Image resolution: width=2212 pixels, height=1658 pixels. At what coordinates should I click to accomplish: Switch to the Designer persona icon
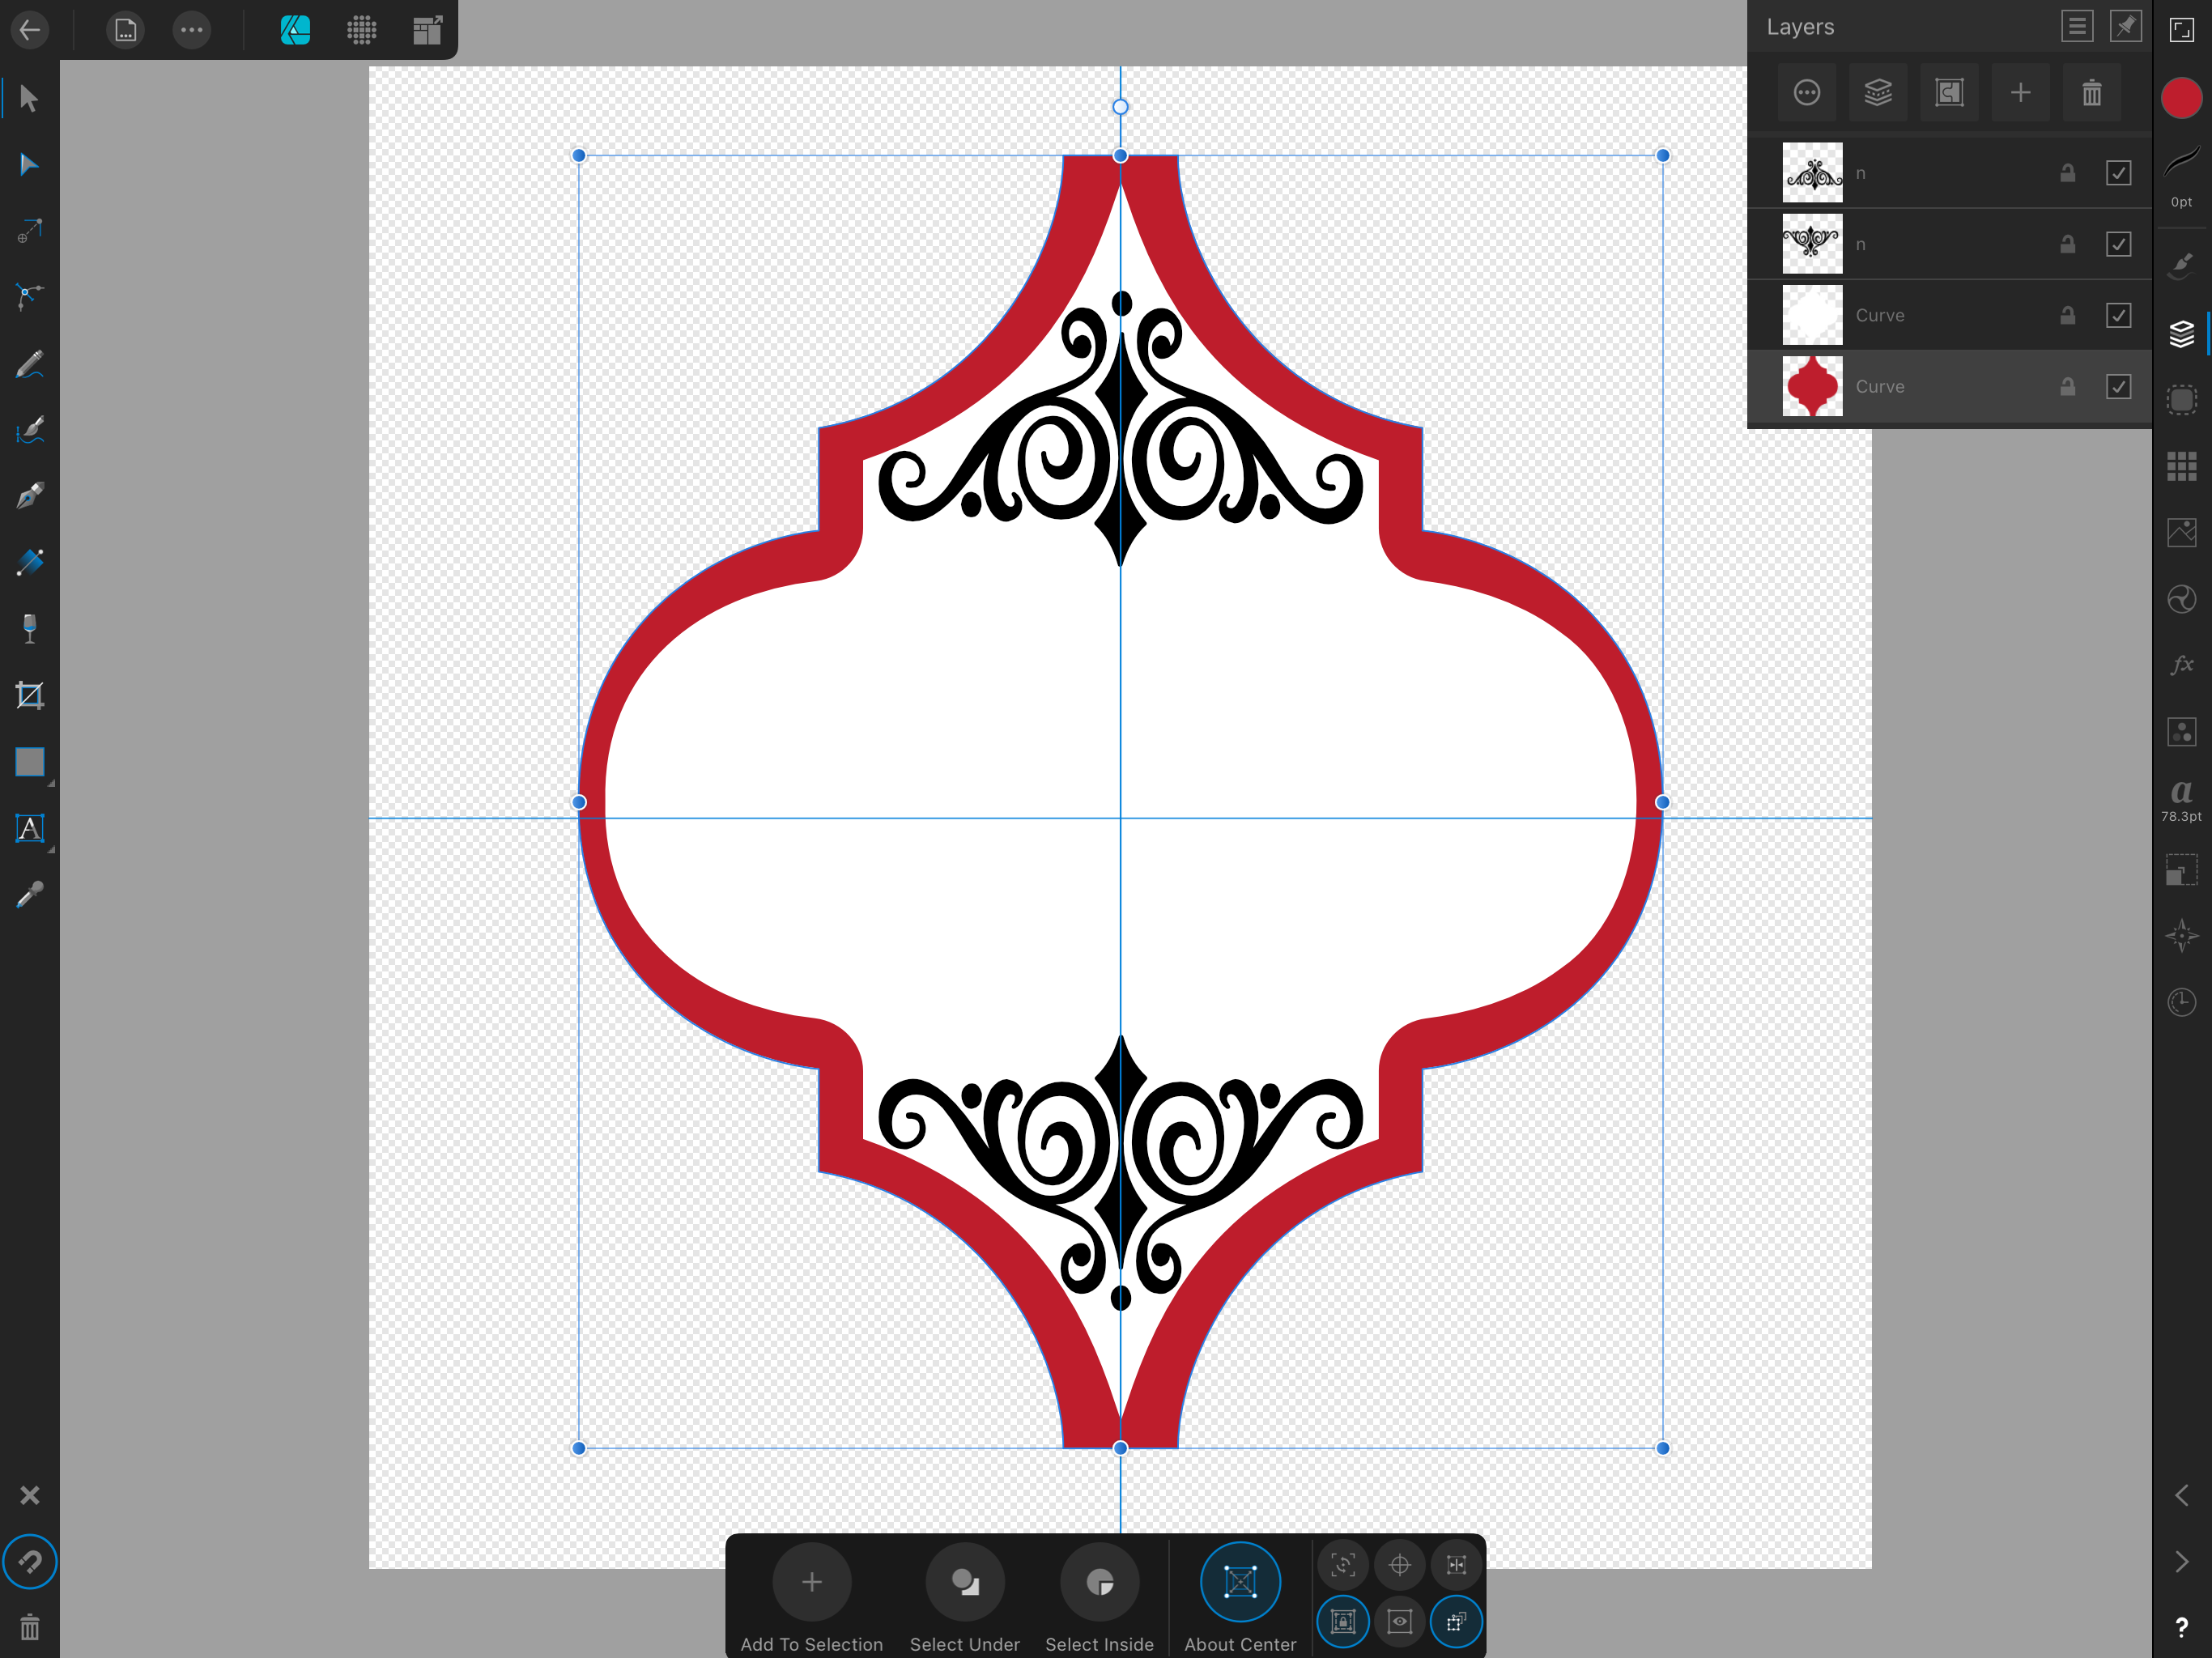point(295,30)
